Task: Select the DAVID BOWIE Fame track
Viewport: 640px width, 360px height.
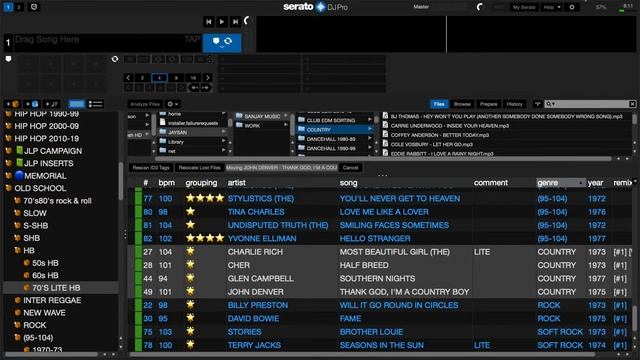Action: 383,319
